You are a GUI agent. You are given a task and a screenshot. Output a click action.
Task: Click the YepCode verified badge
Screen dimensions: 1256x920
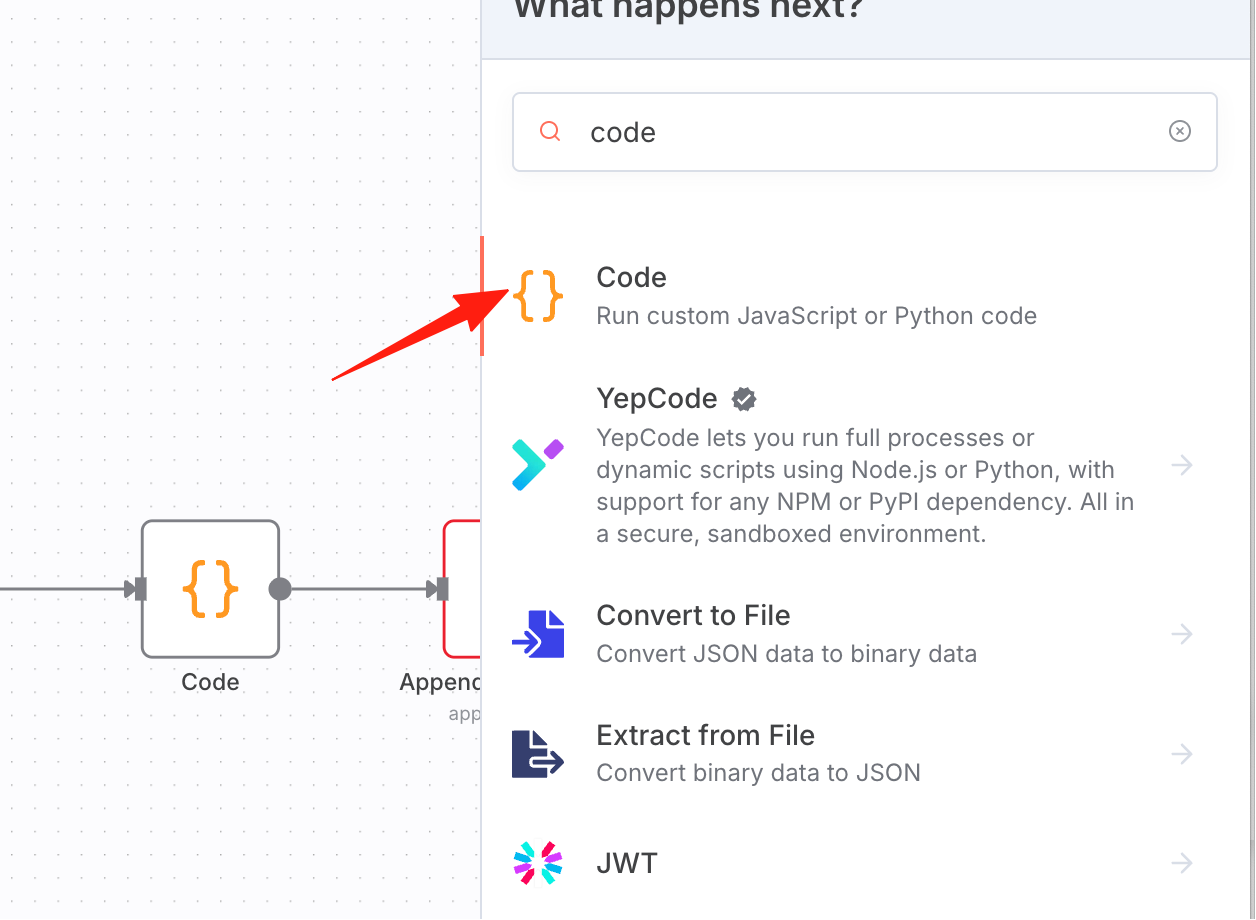pos(744,399)
